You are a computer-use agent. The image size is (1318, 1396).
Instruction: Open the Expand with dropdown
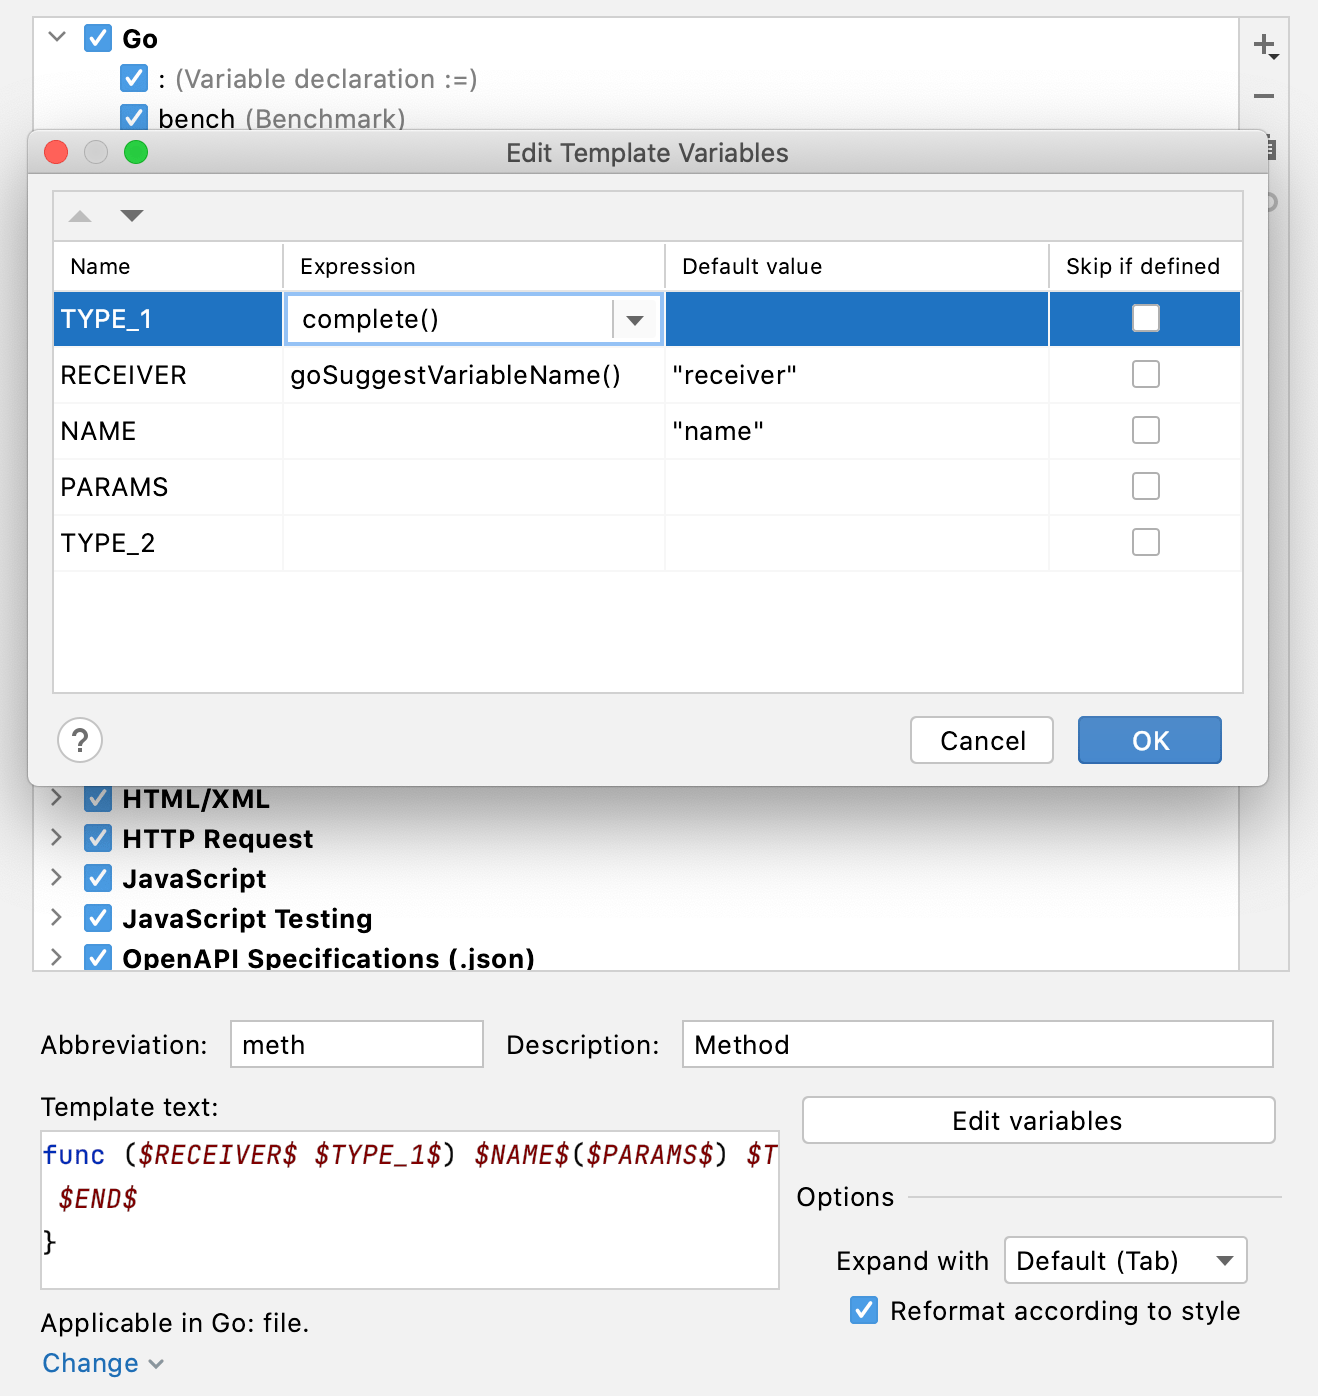[x=1124, y=1260]
